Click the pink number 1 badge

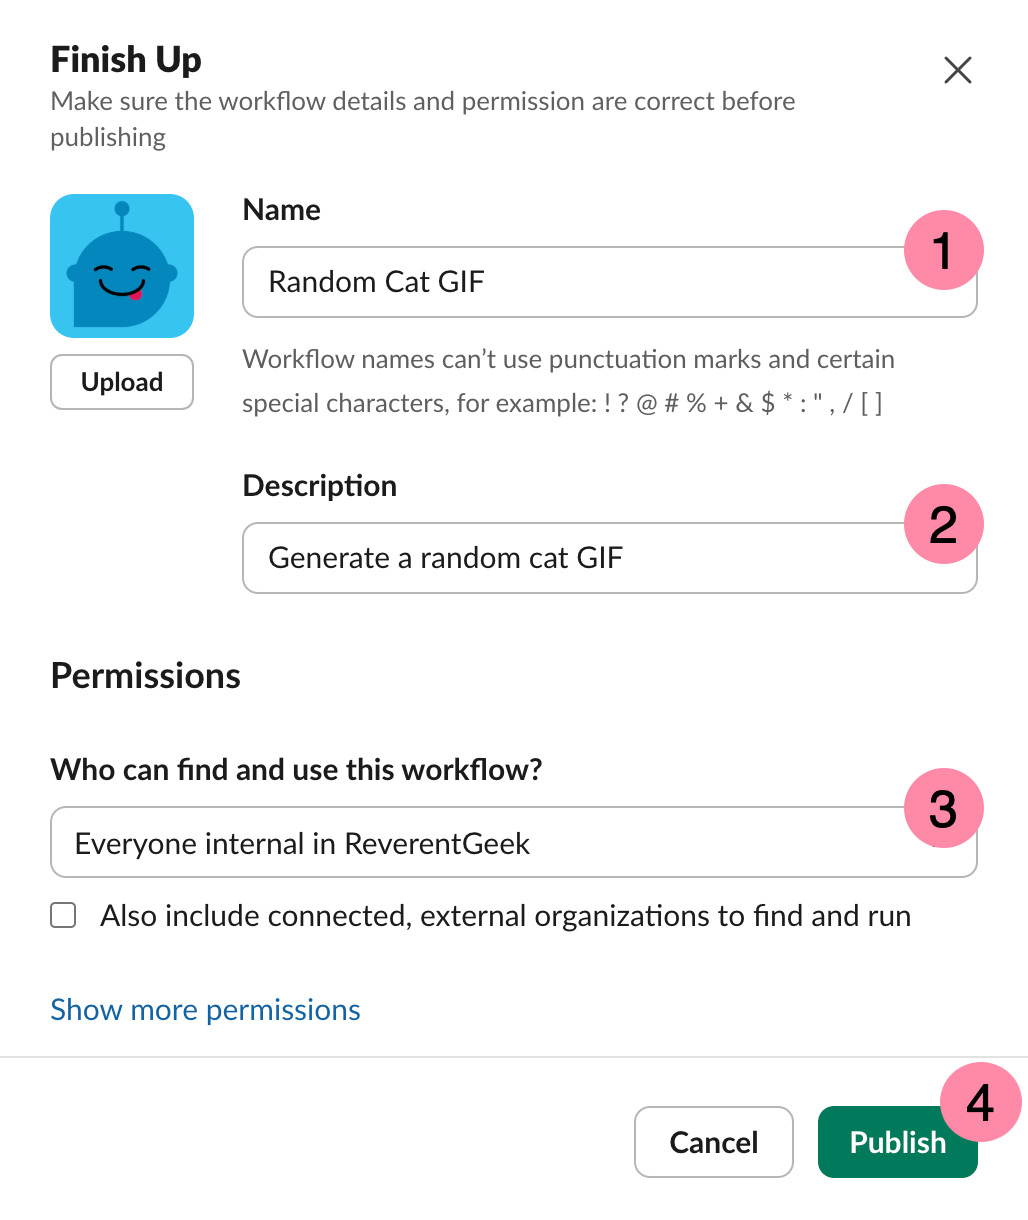[943, 250]
